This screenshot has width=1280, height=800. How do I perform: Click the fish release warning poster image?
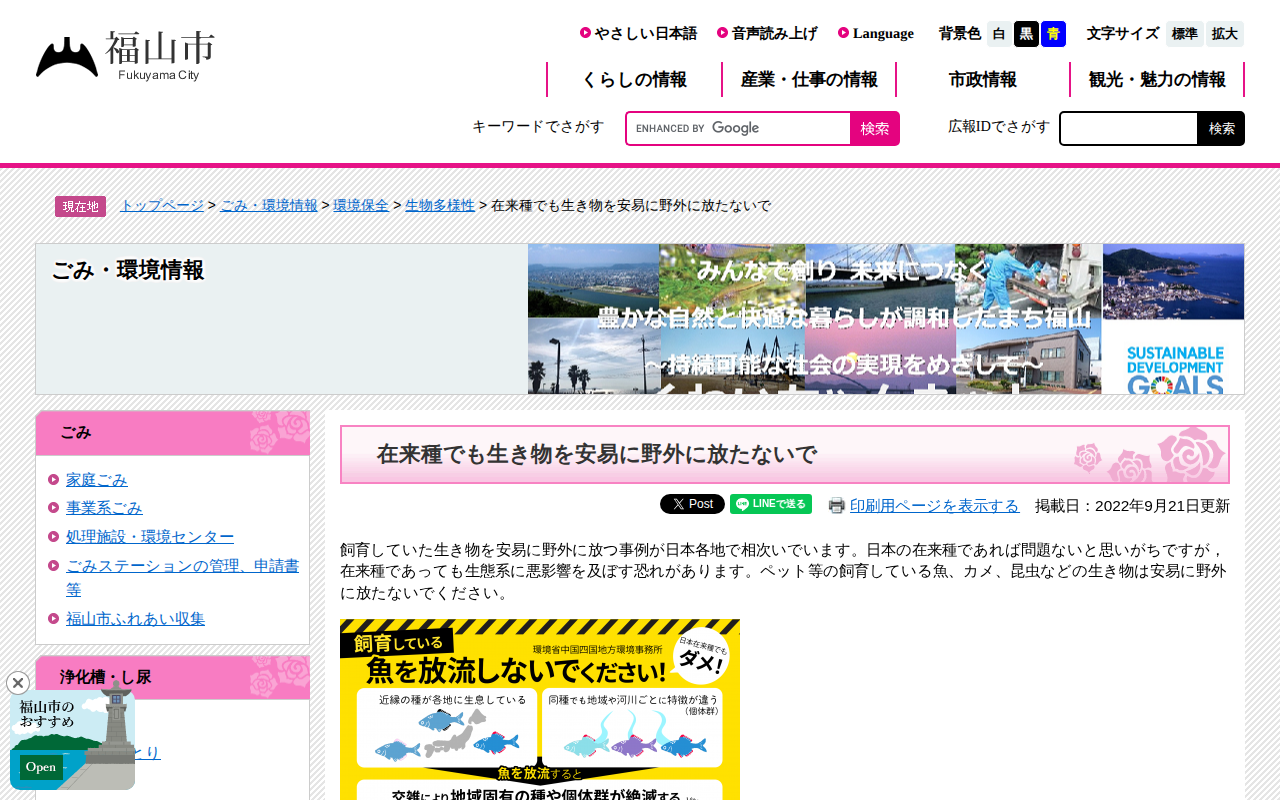tap(540, 709)
